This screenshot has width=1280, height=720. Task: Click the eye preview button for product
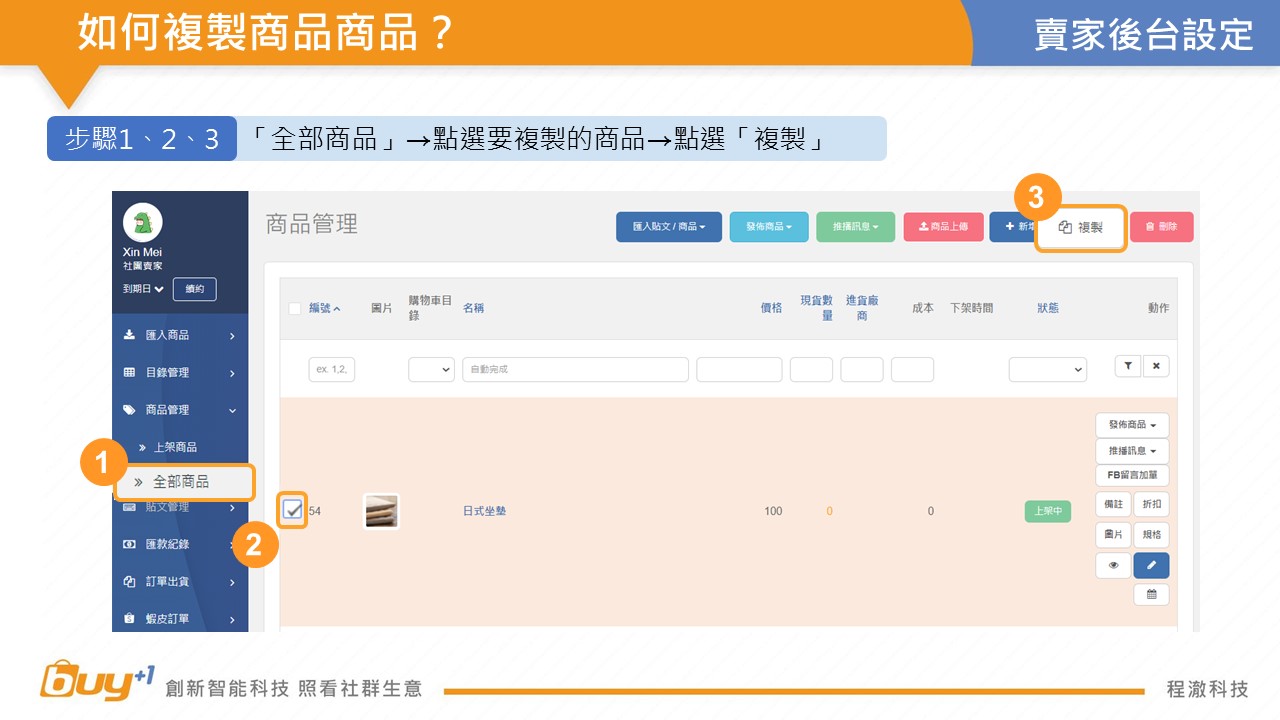click(x=1113, y=565)
